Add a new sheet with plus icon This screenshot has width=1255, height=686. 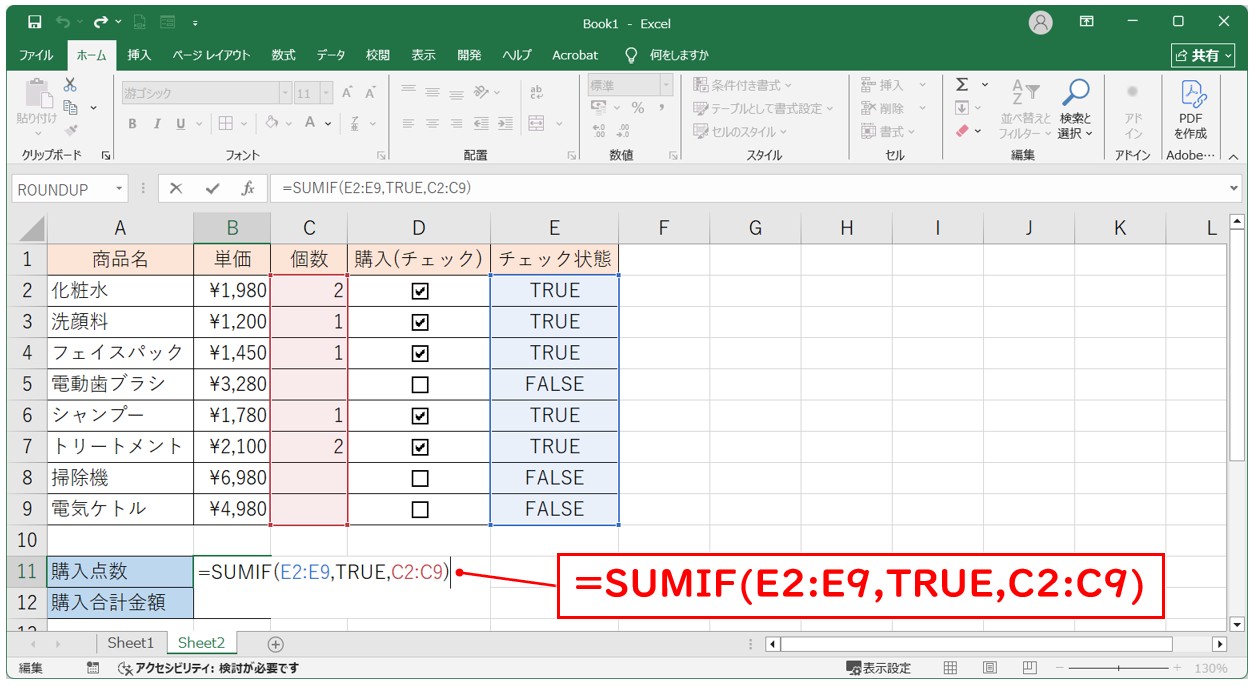276,644
